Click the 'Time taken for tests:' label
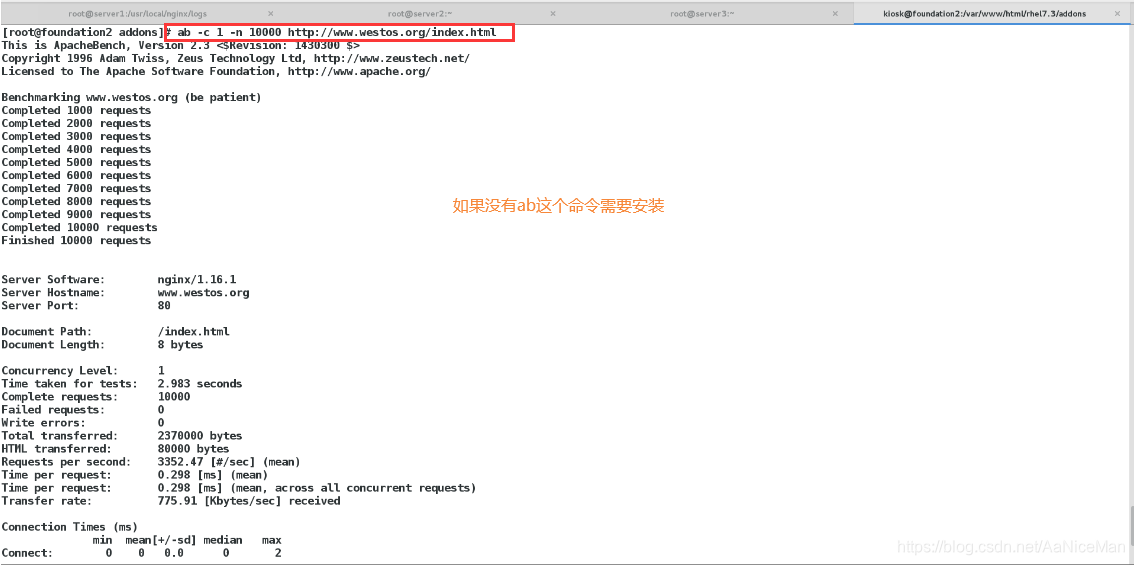Screen dimensions: 1134x565 click(x=69, y=384)
